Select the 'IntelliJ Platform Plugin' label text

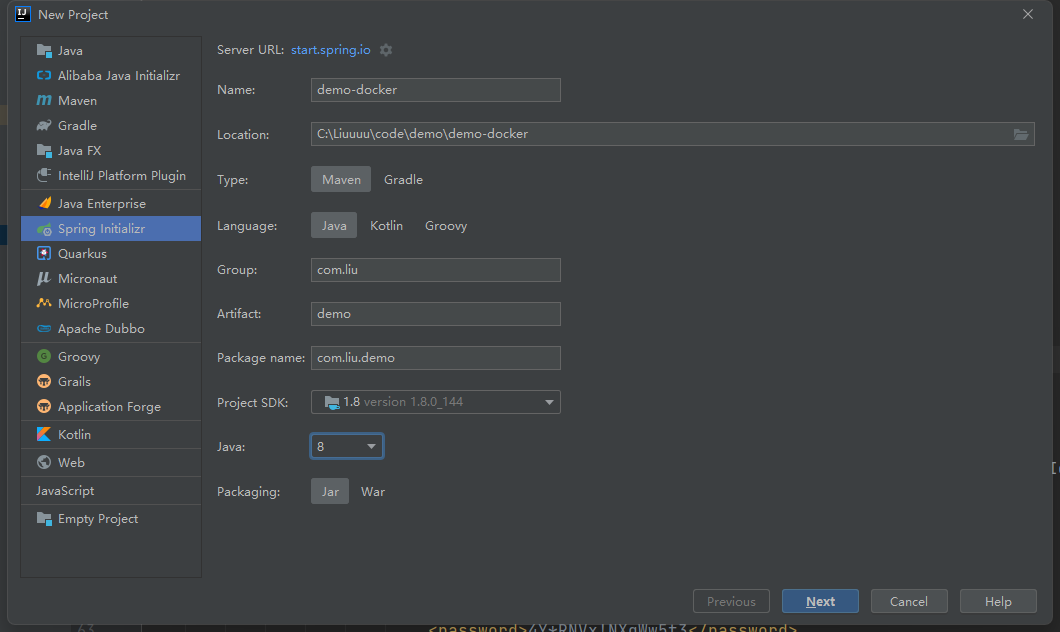pos(122,176)
